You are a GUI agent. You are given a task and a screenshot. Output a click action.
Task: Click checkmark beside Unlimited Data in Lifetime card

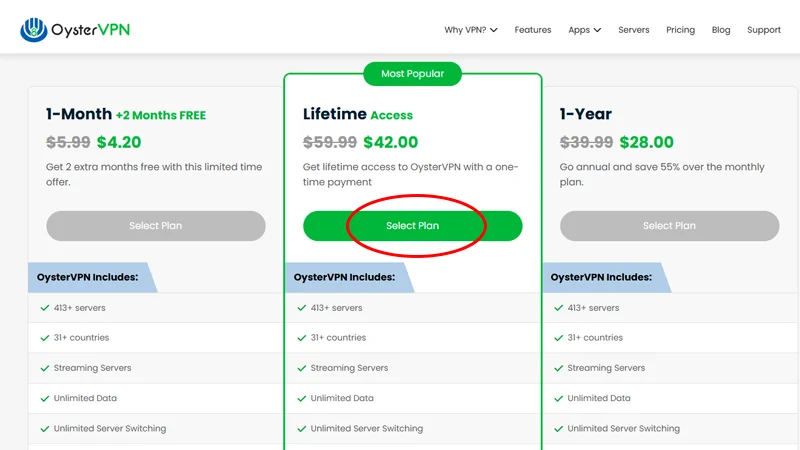[x=302, y=398]
